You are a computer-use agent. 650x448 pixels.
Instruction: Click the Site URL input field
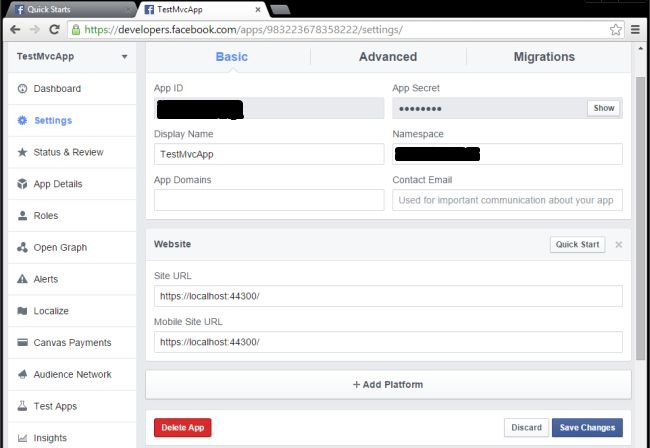click(388, 296)
